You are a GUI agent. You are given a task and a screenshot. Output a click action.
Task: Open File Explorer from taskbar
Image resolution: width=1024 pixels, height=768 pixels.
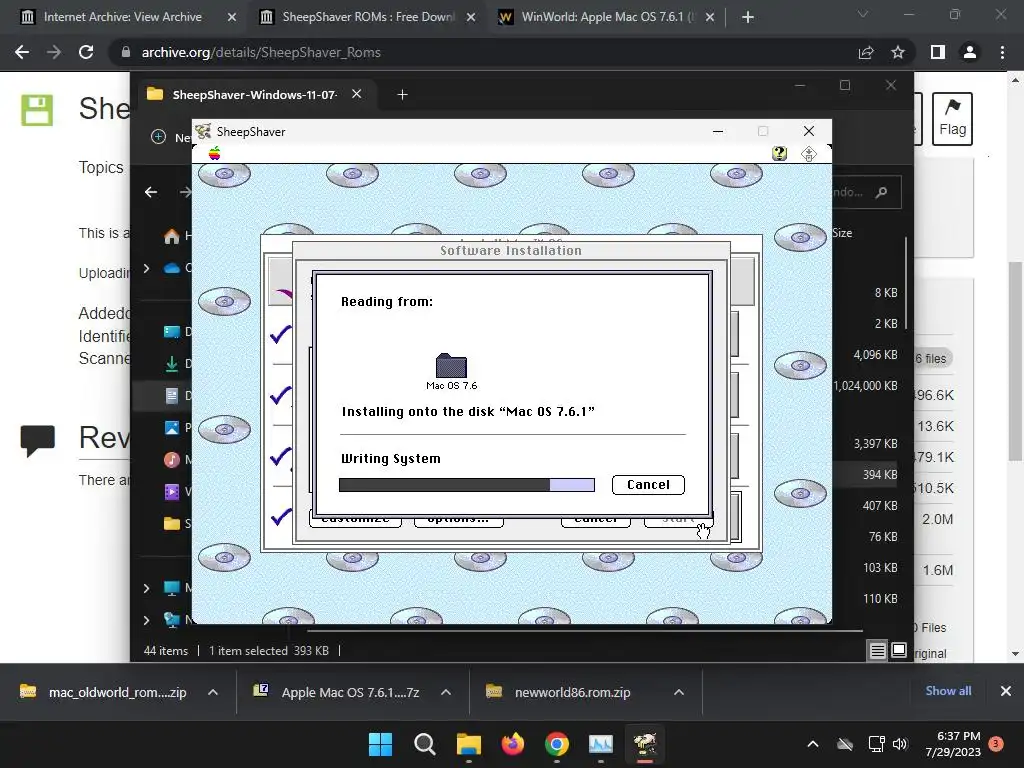tap(468, 744)
